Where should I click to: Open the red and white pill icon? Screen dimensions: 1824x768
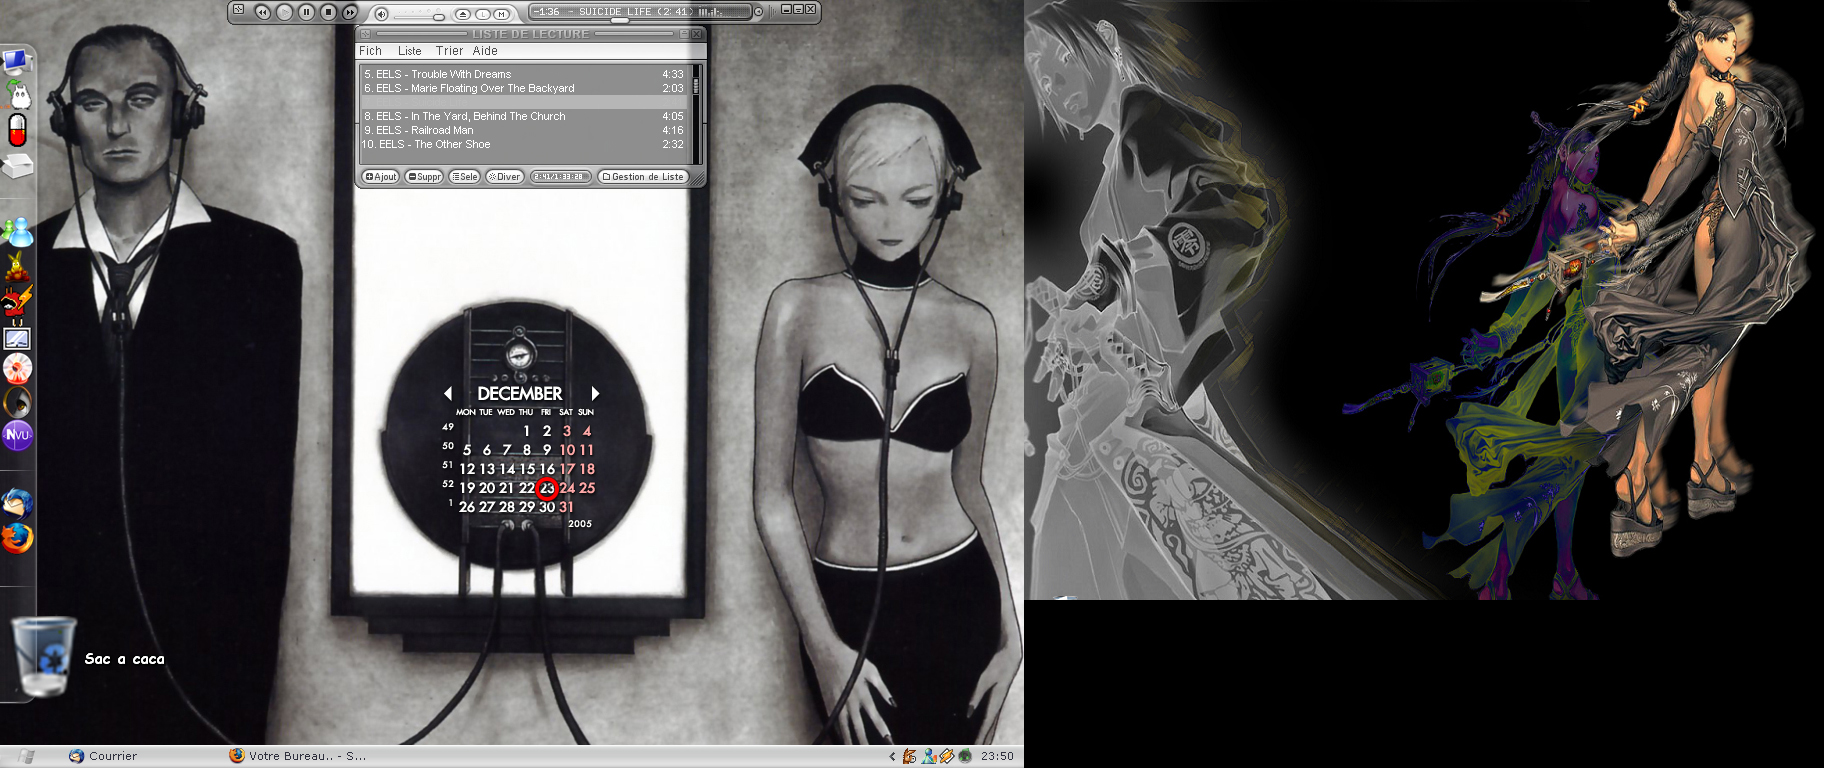pos(17,130)
